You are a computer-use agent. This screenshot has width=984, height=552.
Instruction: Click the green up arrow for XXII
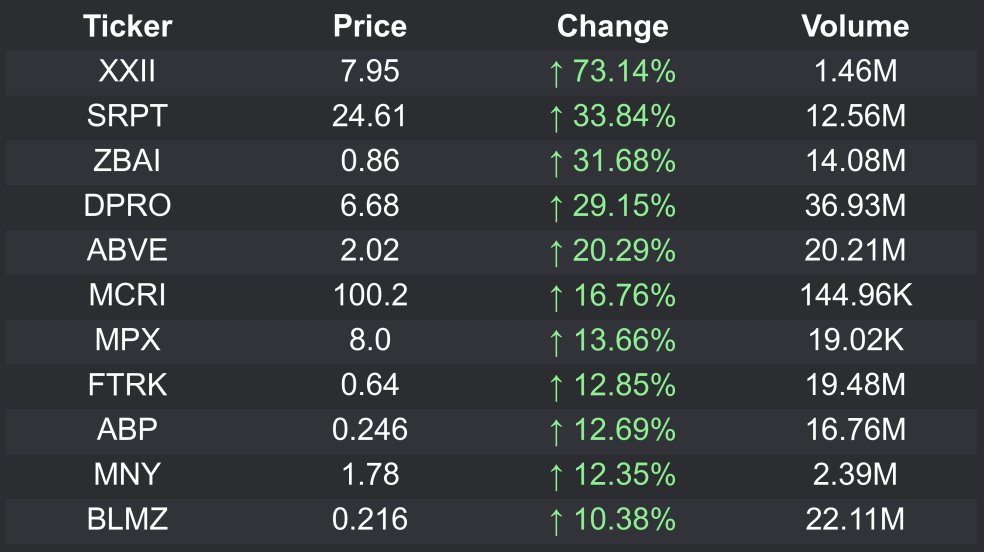point(555,73)
